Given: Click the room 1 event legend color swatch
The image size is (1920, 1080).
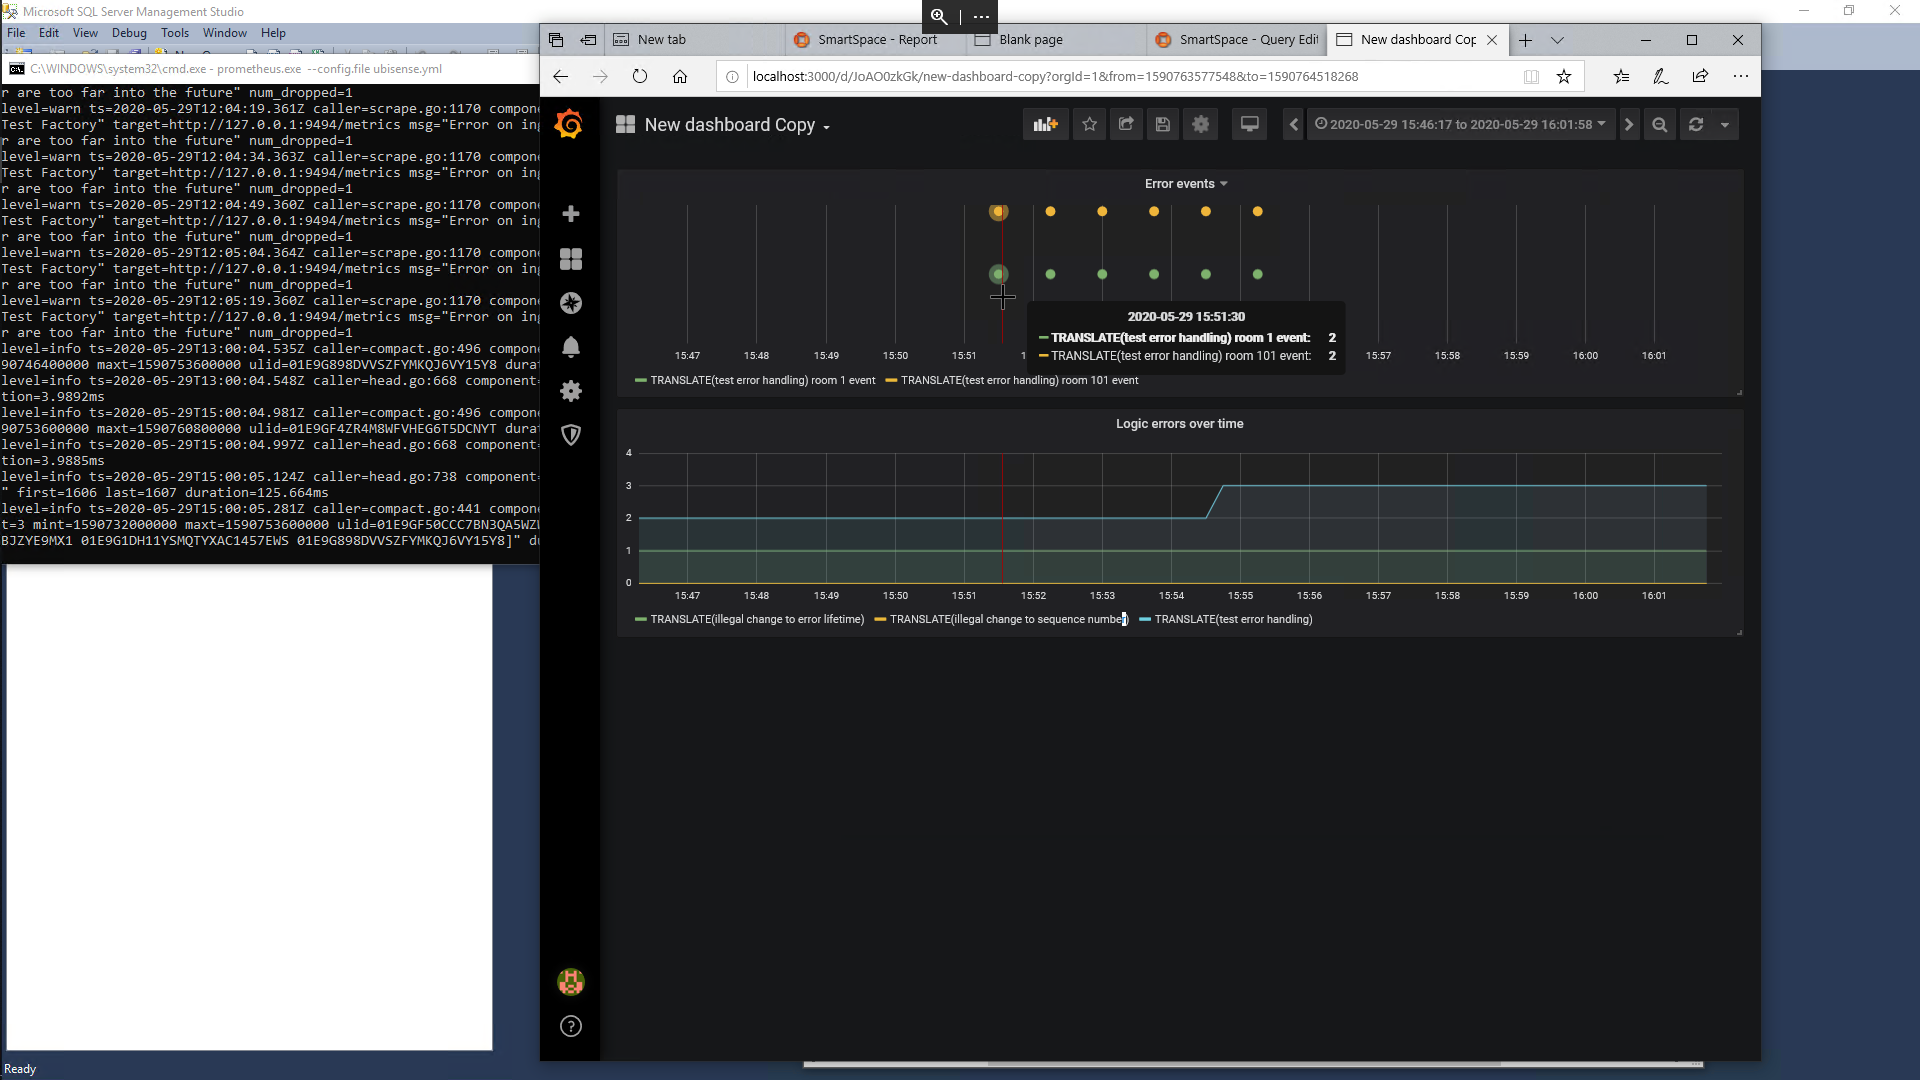Looking at the screenshot, I should pyautogui.click(x=640, y=380).
